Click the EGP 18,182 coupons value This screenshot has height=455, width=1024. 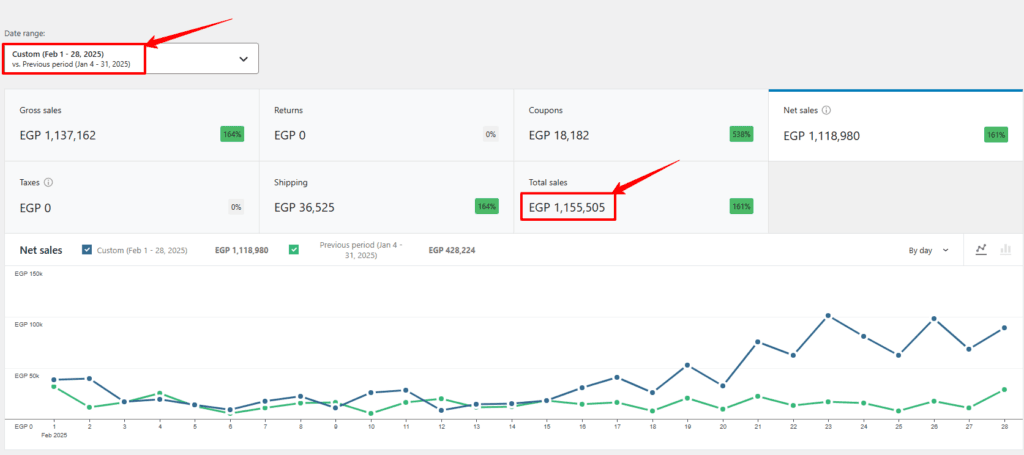(559, 136)
